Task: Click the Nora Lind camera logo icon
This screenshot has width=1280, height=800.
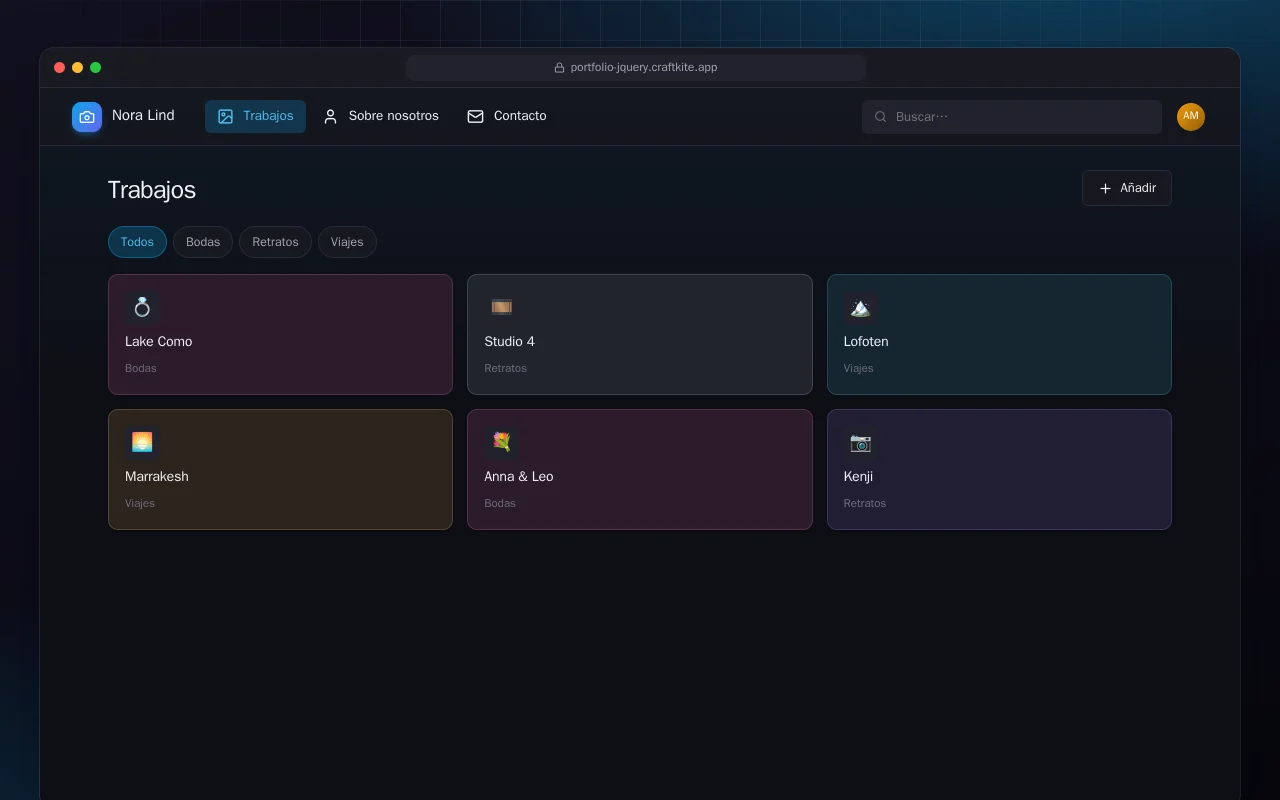Action: pos(87,117)
